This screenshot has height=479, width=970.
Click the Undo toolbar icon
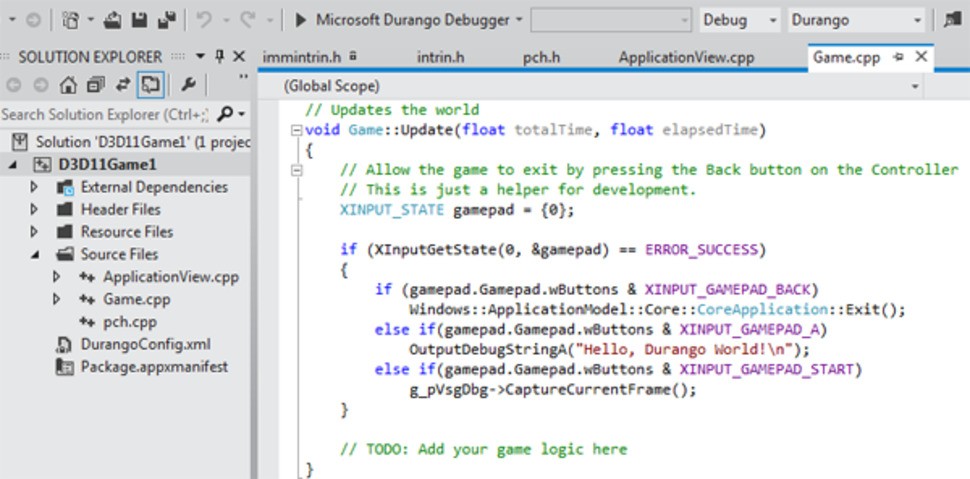click(204, 20)
